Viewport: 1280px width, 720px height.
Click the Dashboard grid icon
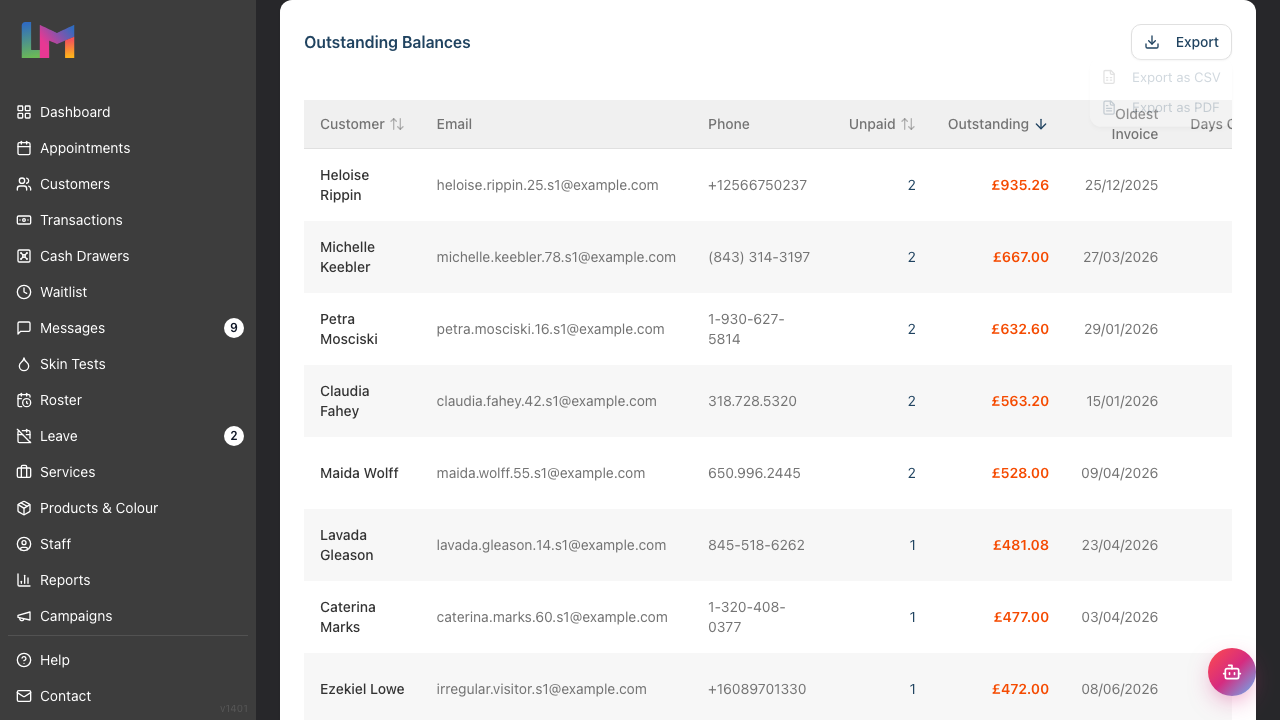point(24,112)
